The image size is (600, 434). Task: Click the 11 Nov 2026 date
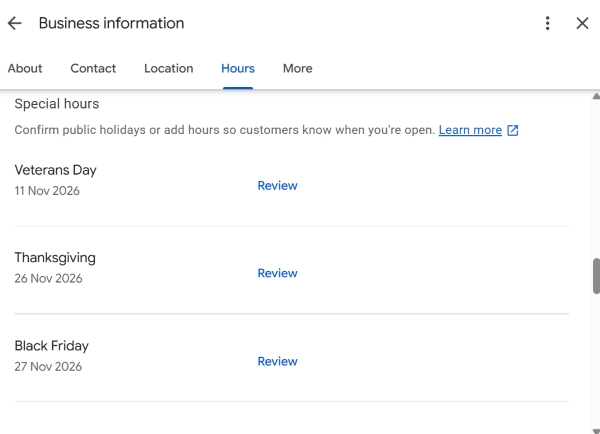click(x=47, y=191)
